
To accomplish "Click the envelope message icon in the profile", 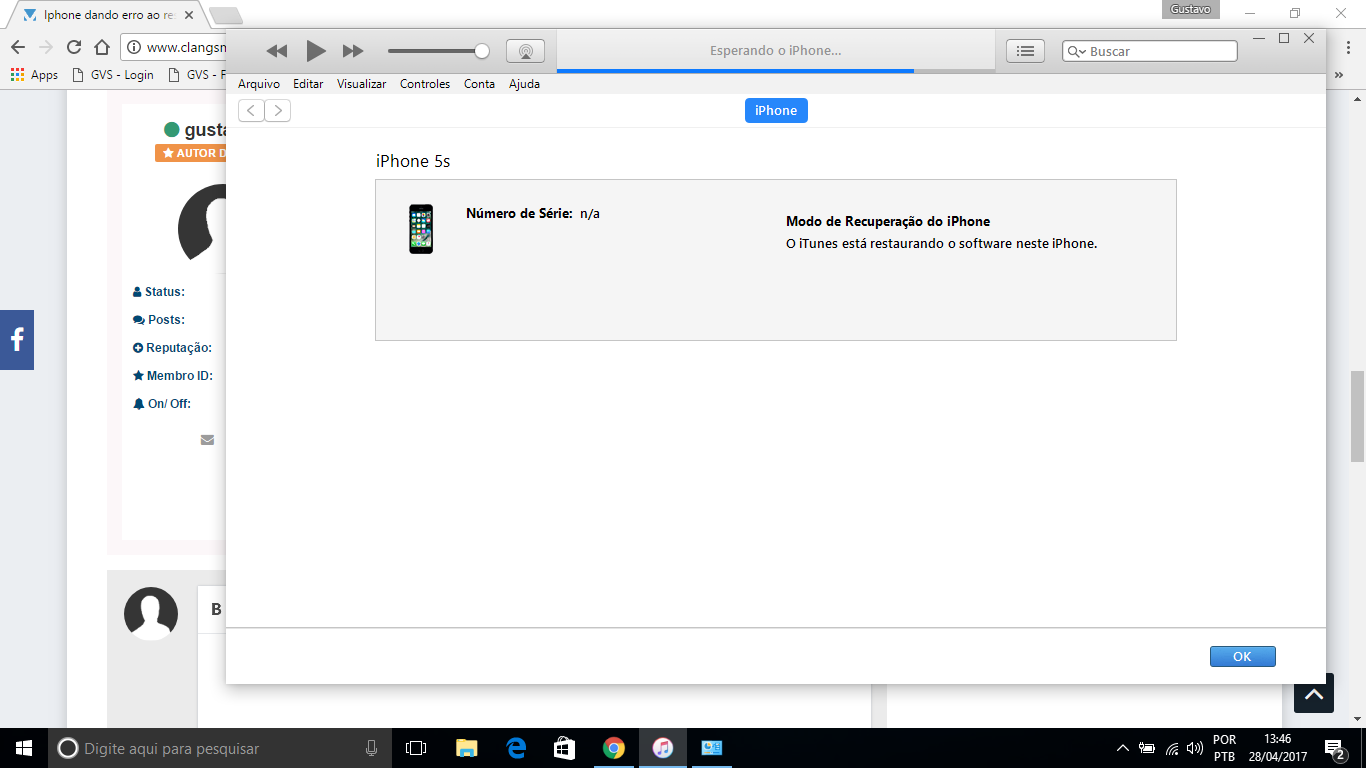I will click(x=207, y=440).
